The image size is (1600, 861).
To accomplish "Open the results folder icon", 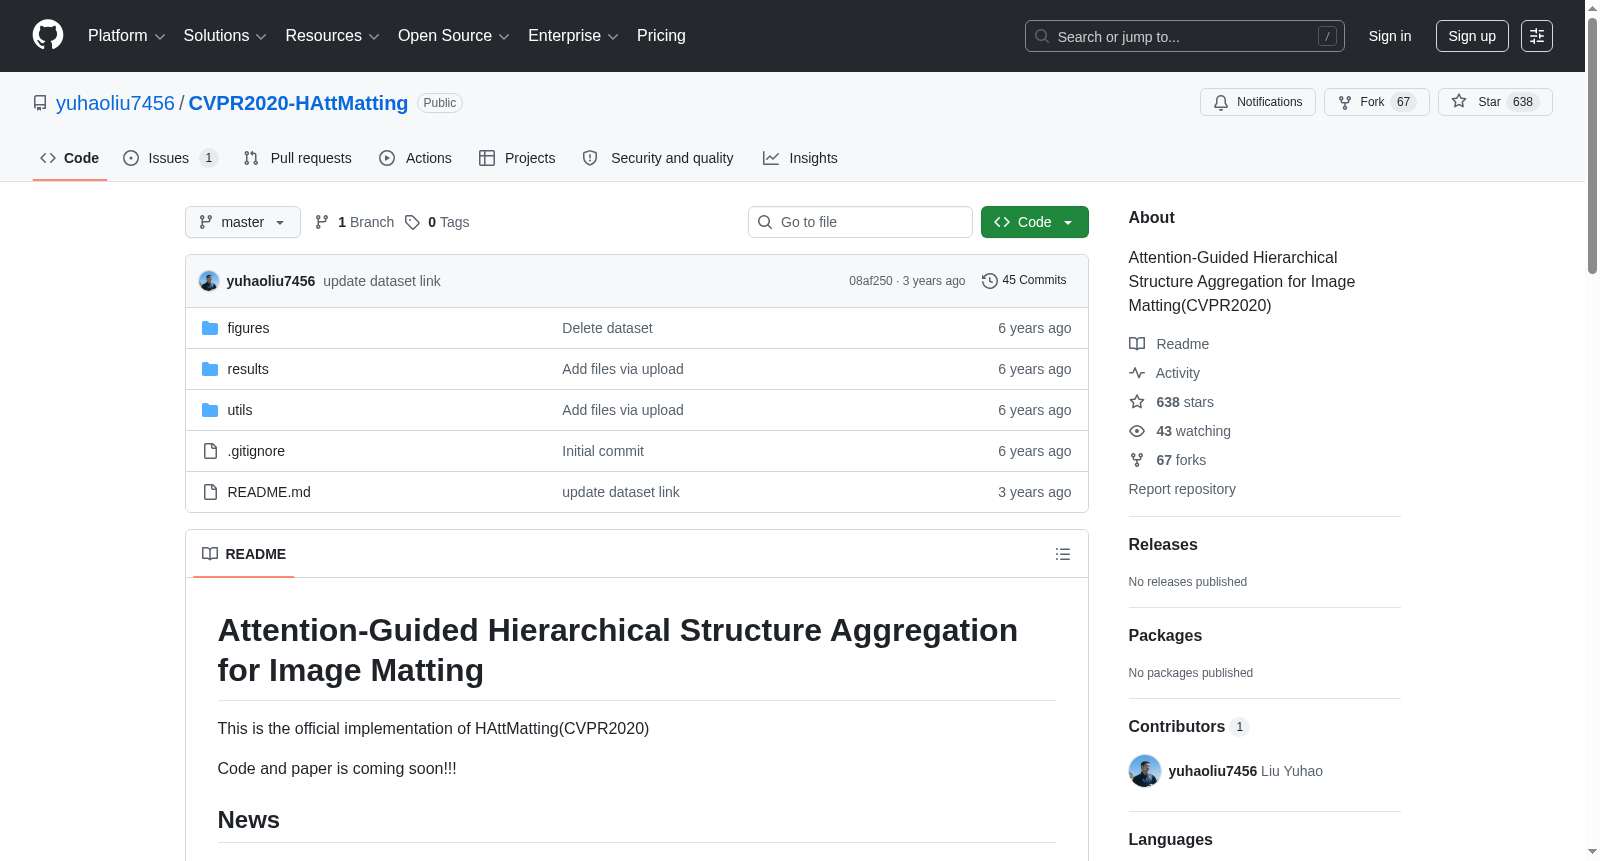I will click(x=210, y=369).
